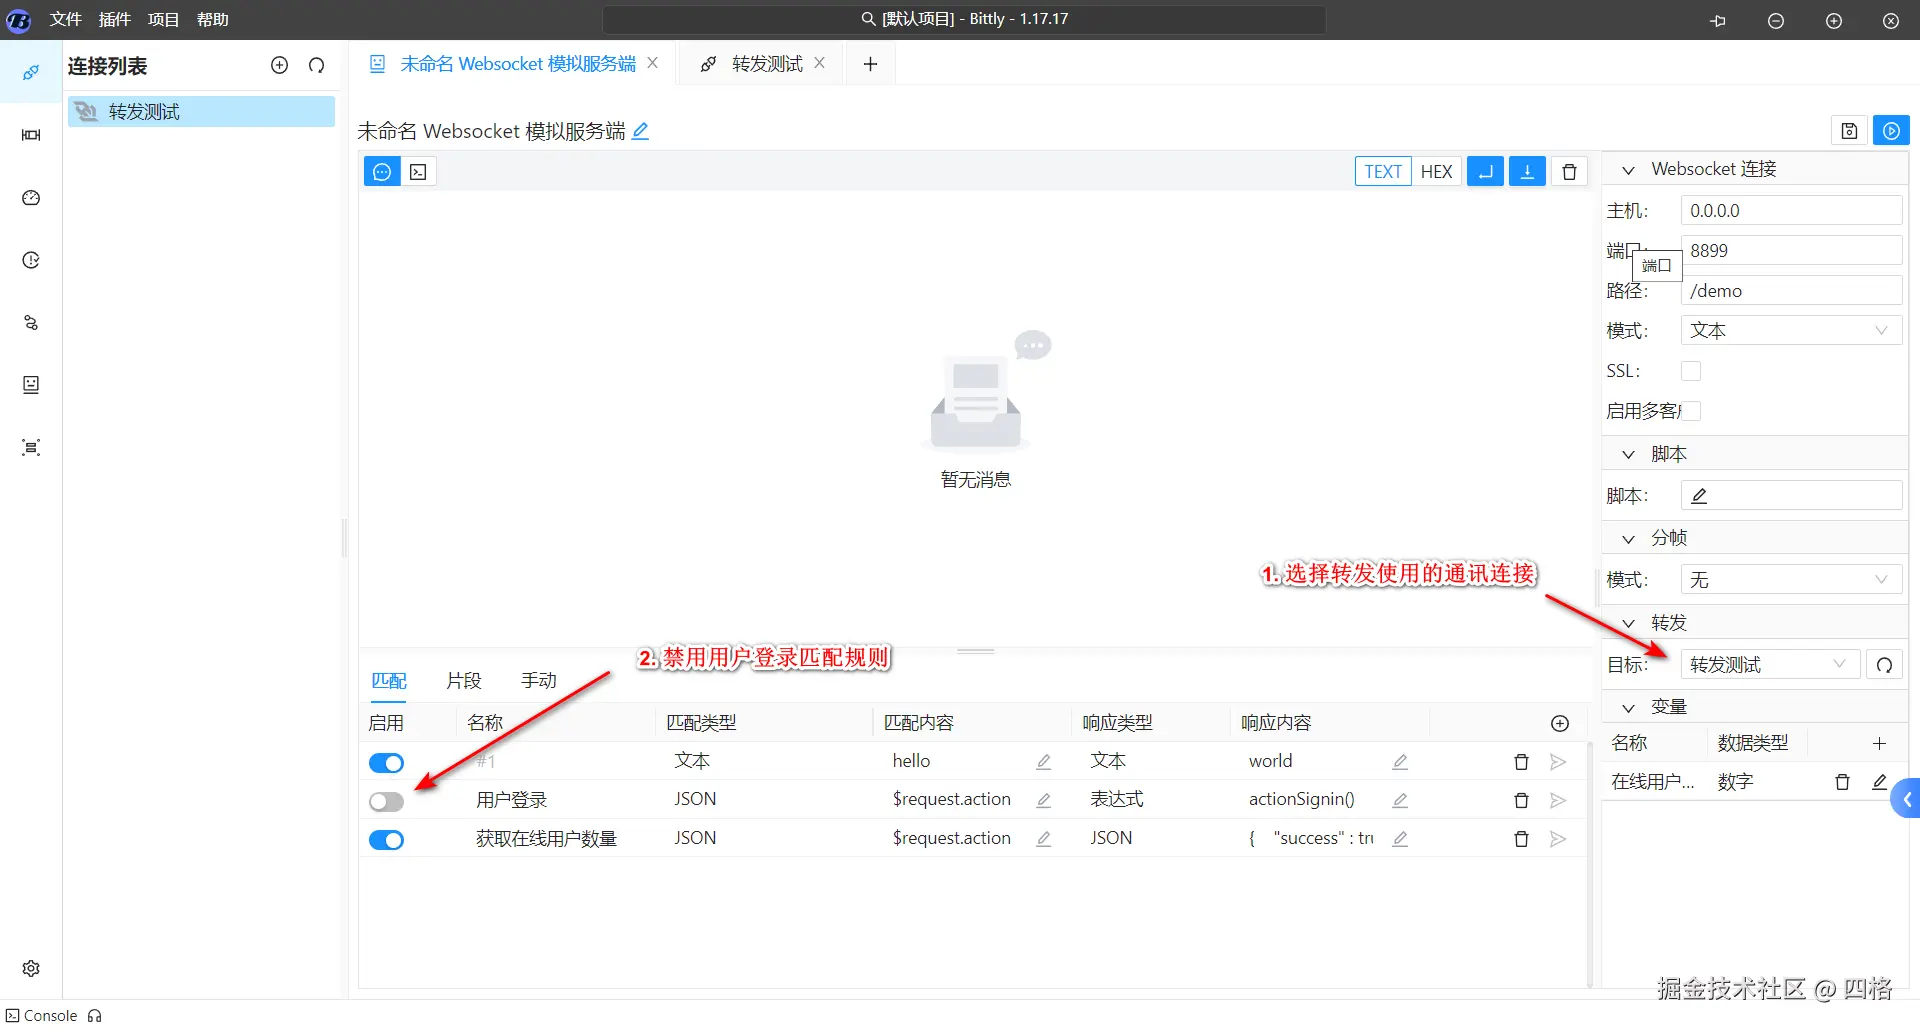This screenshot has height=1030, width=1920.
Task: Open the headset icon next to Console
Action: coord(95,1016)
